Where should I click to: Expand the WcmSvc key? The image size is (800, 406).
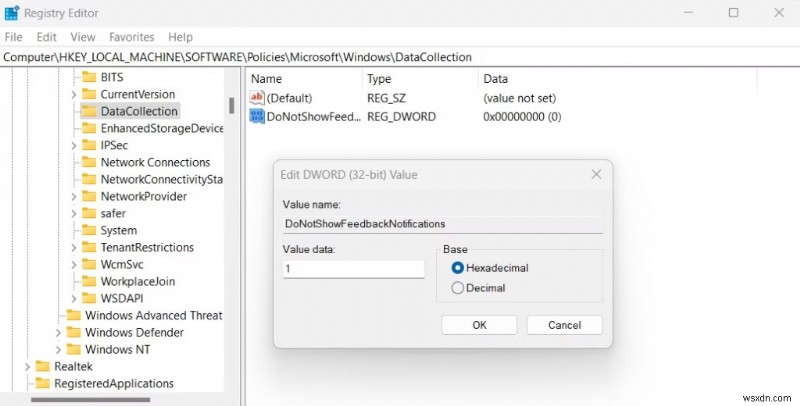(x=73, y=264)
